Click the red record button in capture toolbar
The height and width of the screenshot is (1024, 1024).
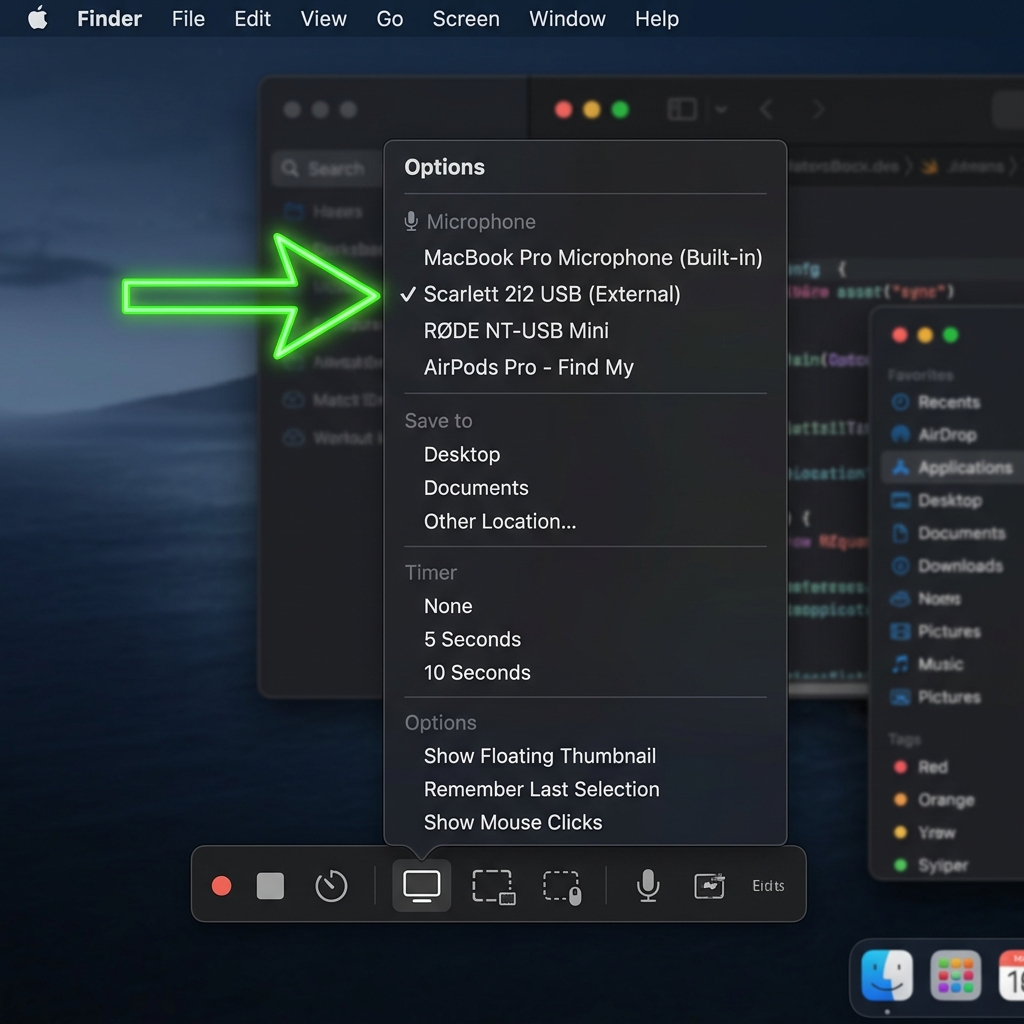pyautogui.click(x=221, y=886)
